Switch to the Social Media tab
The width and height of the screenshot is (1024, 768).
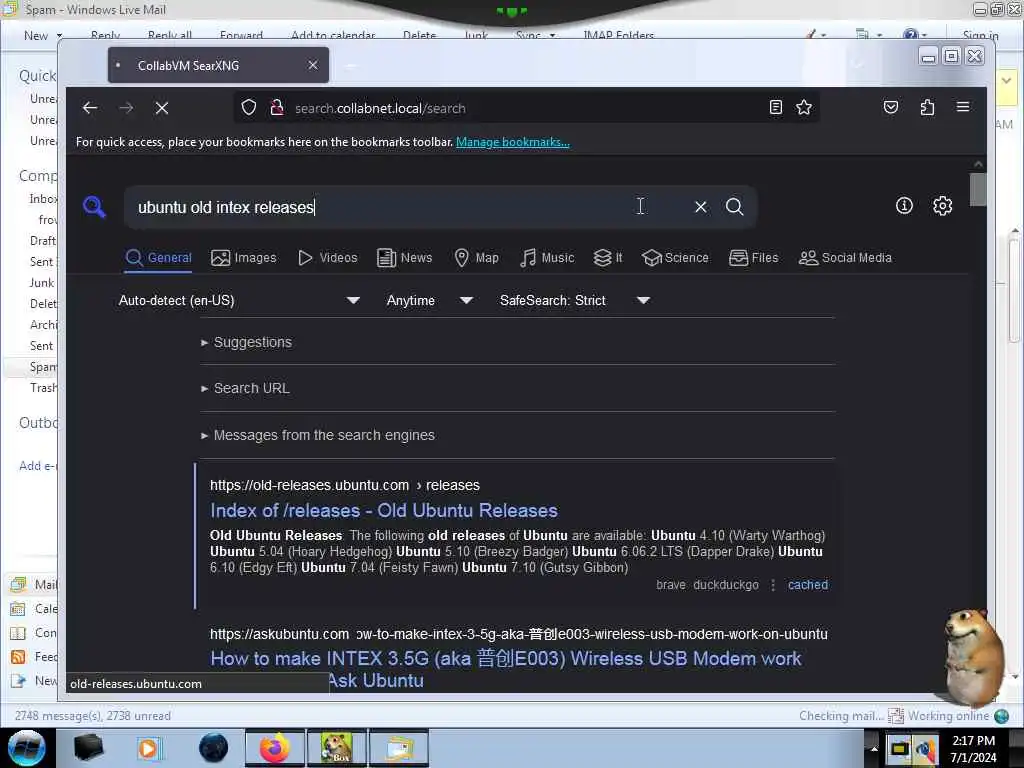[845, 258]
